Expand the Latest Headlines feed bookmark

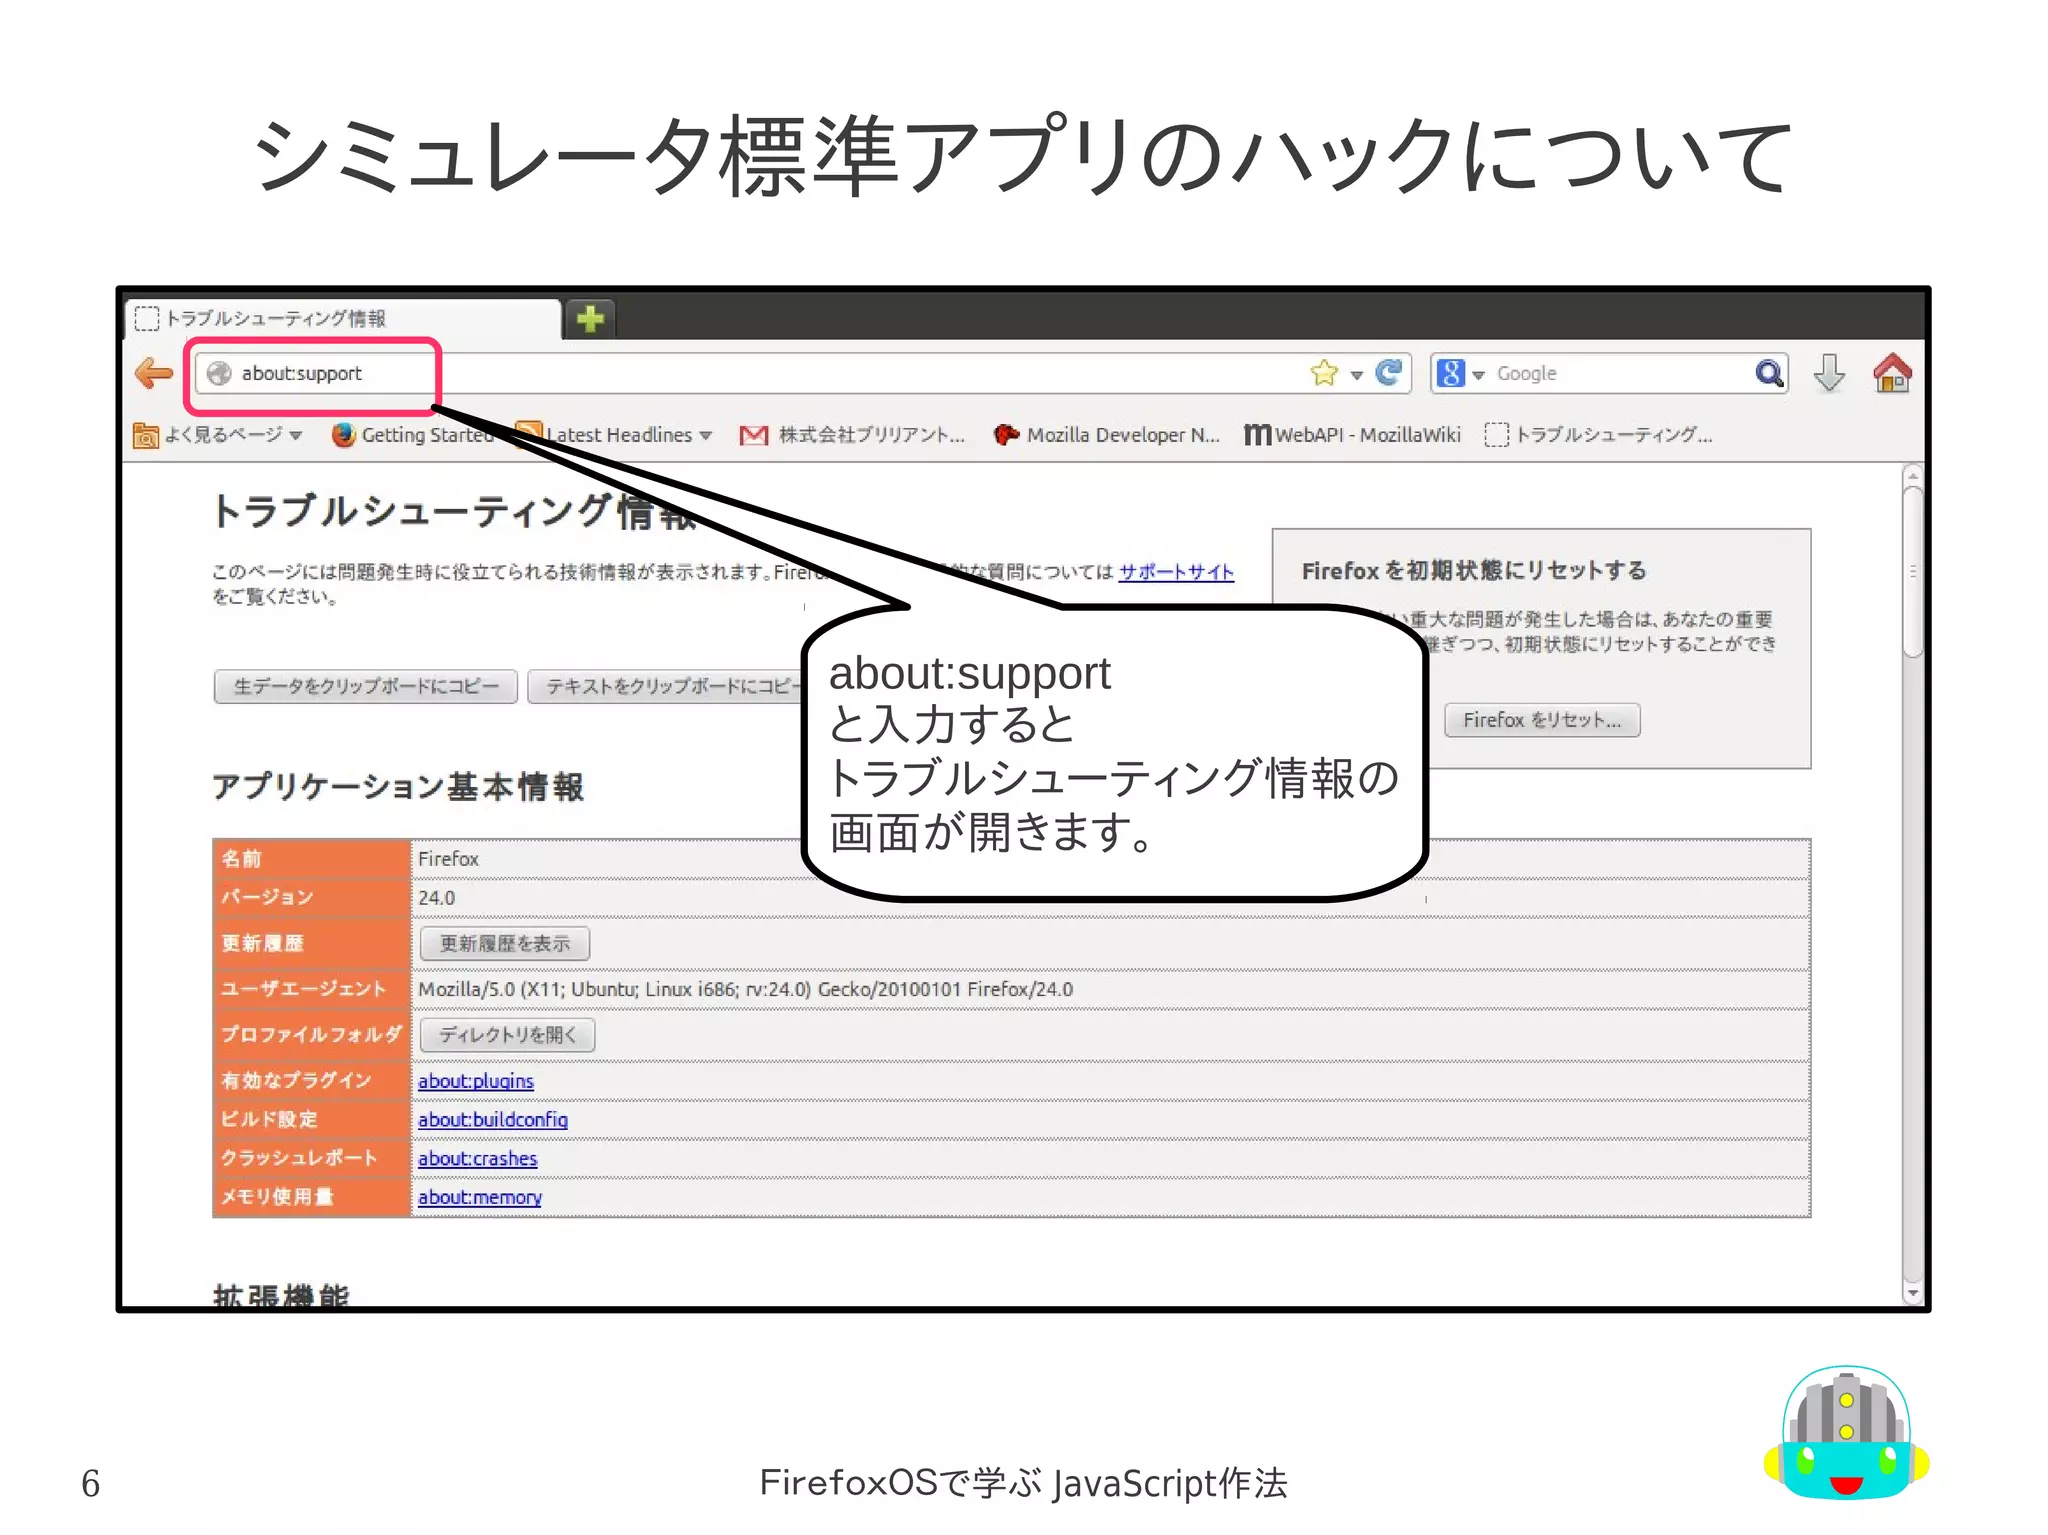613,435
